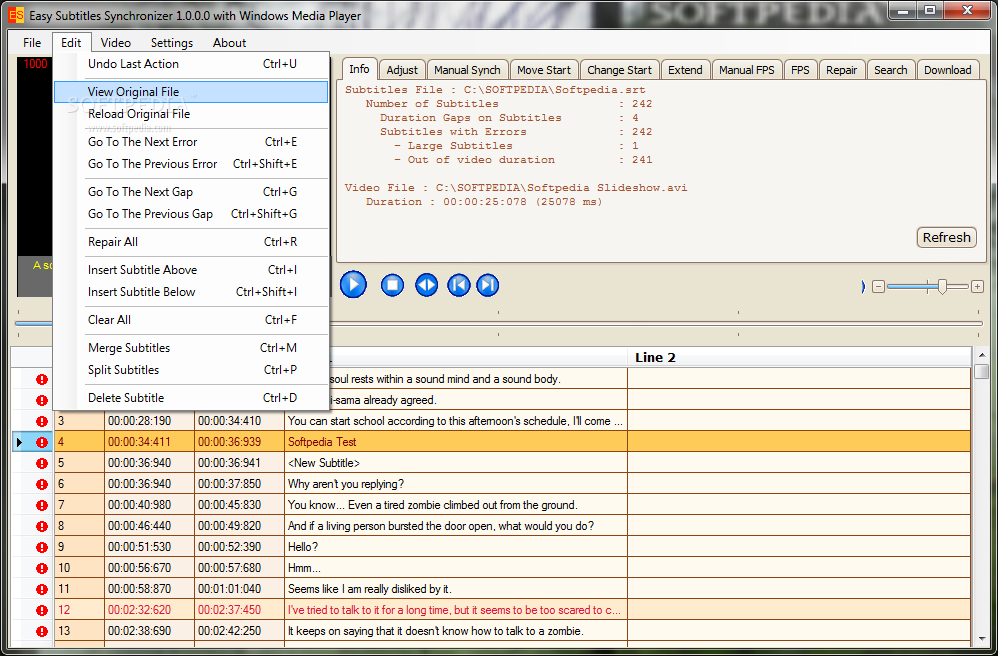
Task: Click error icon on 'already agreed' row
Action: [x=42, y=400]
